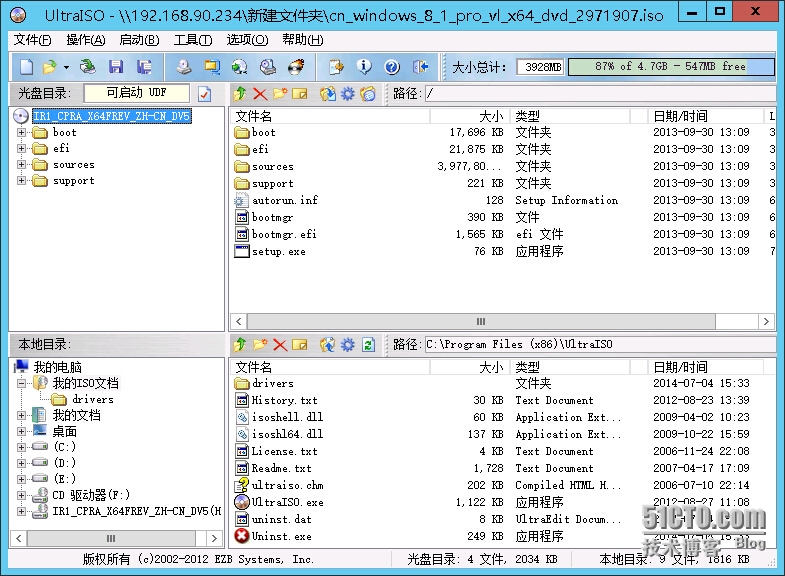The width and height of the screenshot is (785, 576).
Task: Expand the efi folder in image tree
Action: (x=21, y=148)
